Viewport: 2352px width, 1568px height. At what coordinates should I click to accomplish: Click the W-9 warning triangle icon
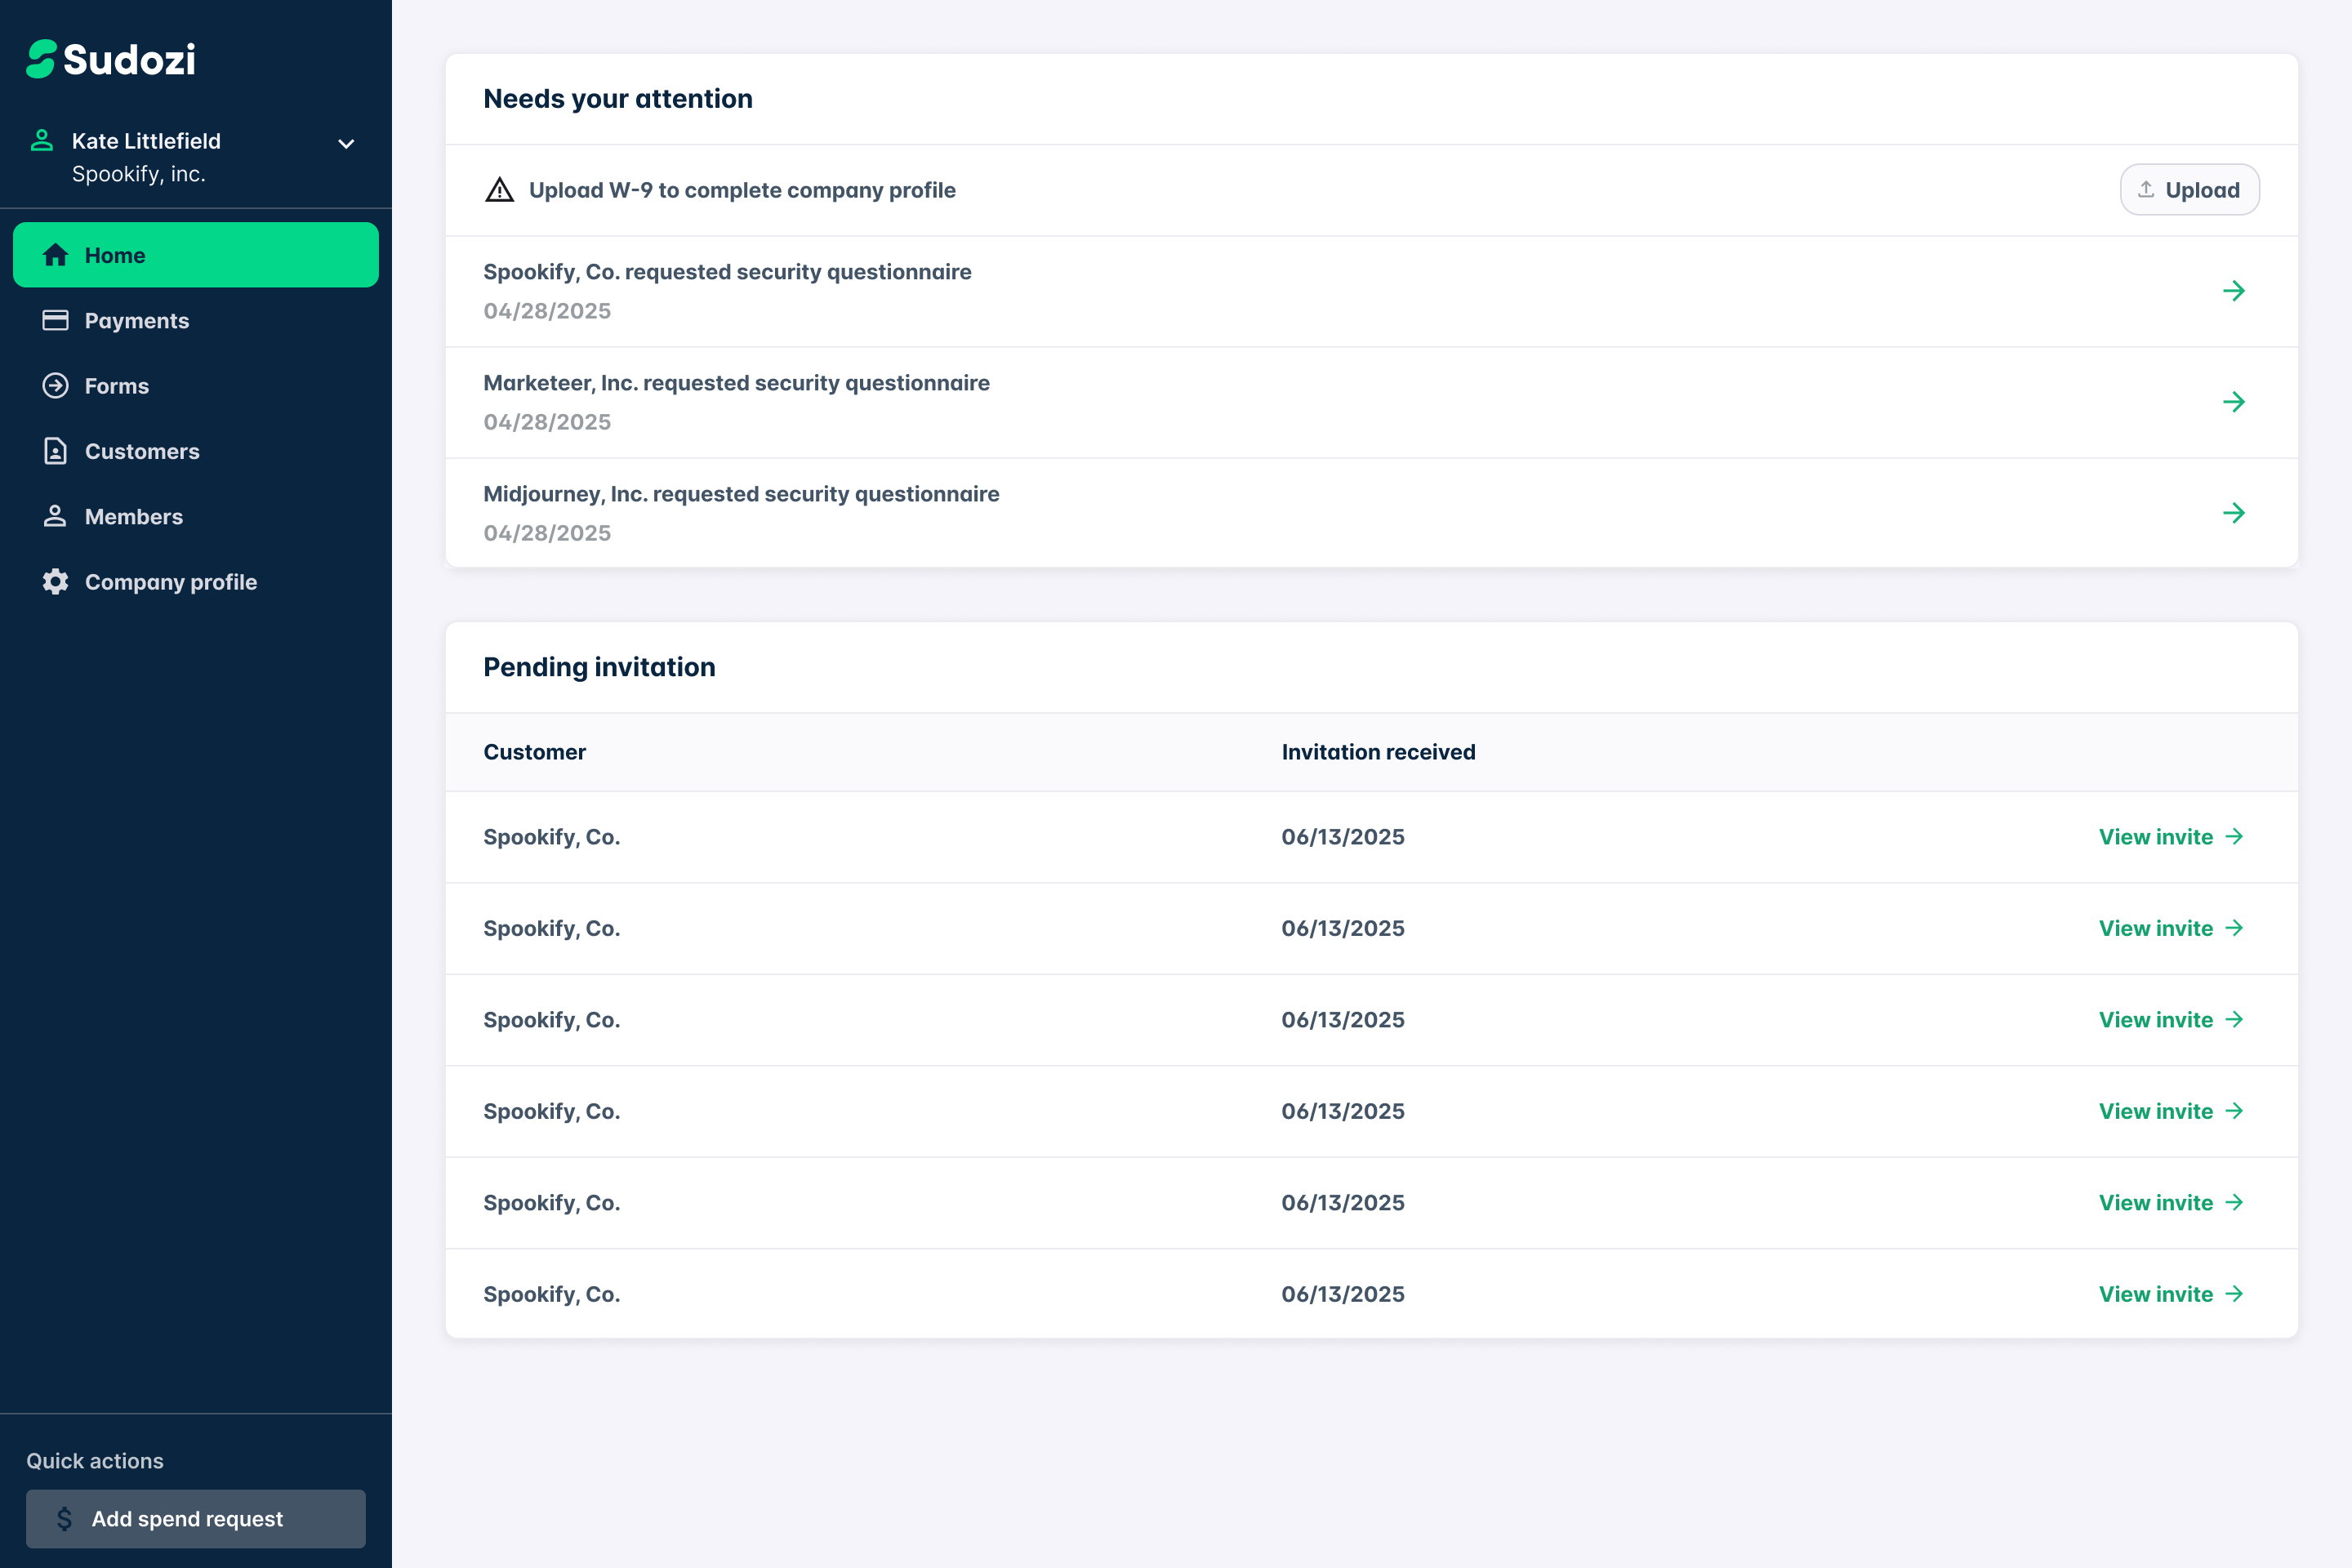[x=499, y=190]
